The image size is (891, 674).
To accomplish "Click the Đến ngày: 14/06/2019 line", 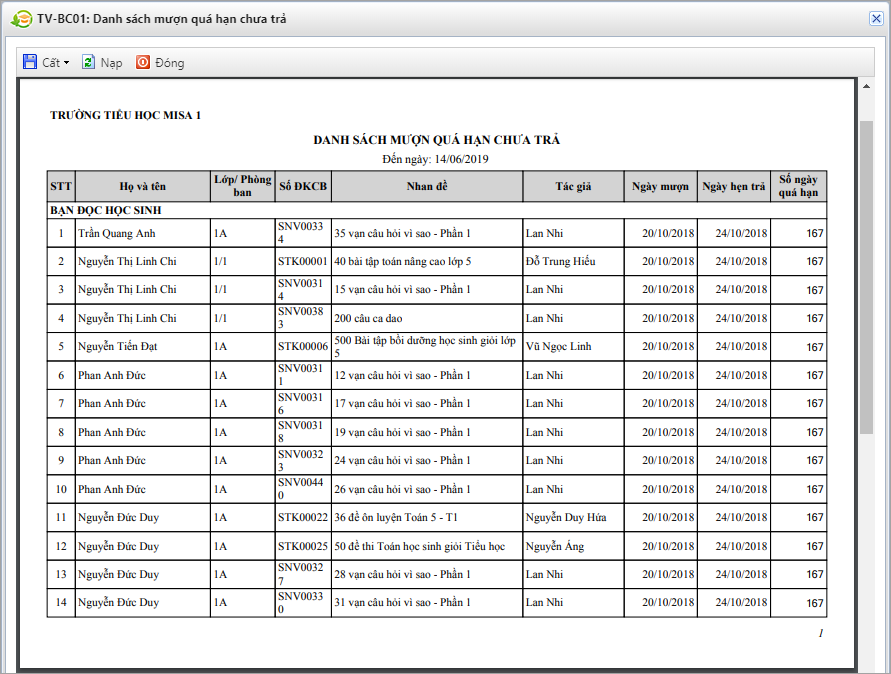I will (x=435, y=159).
